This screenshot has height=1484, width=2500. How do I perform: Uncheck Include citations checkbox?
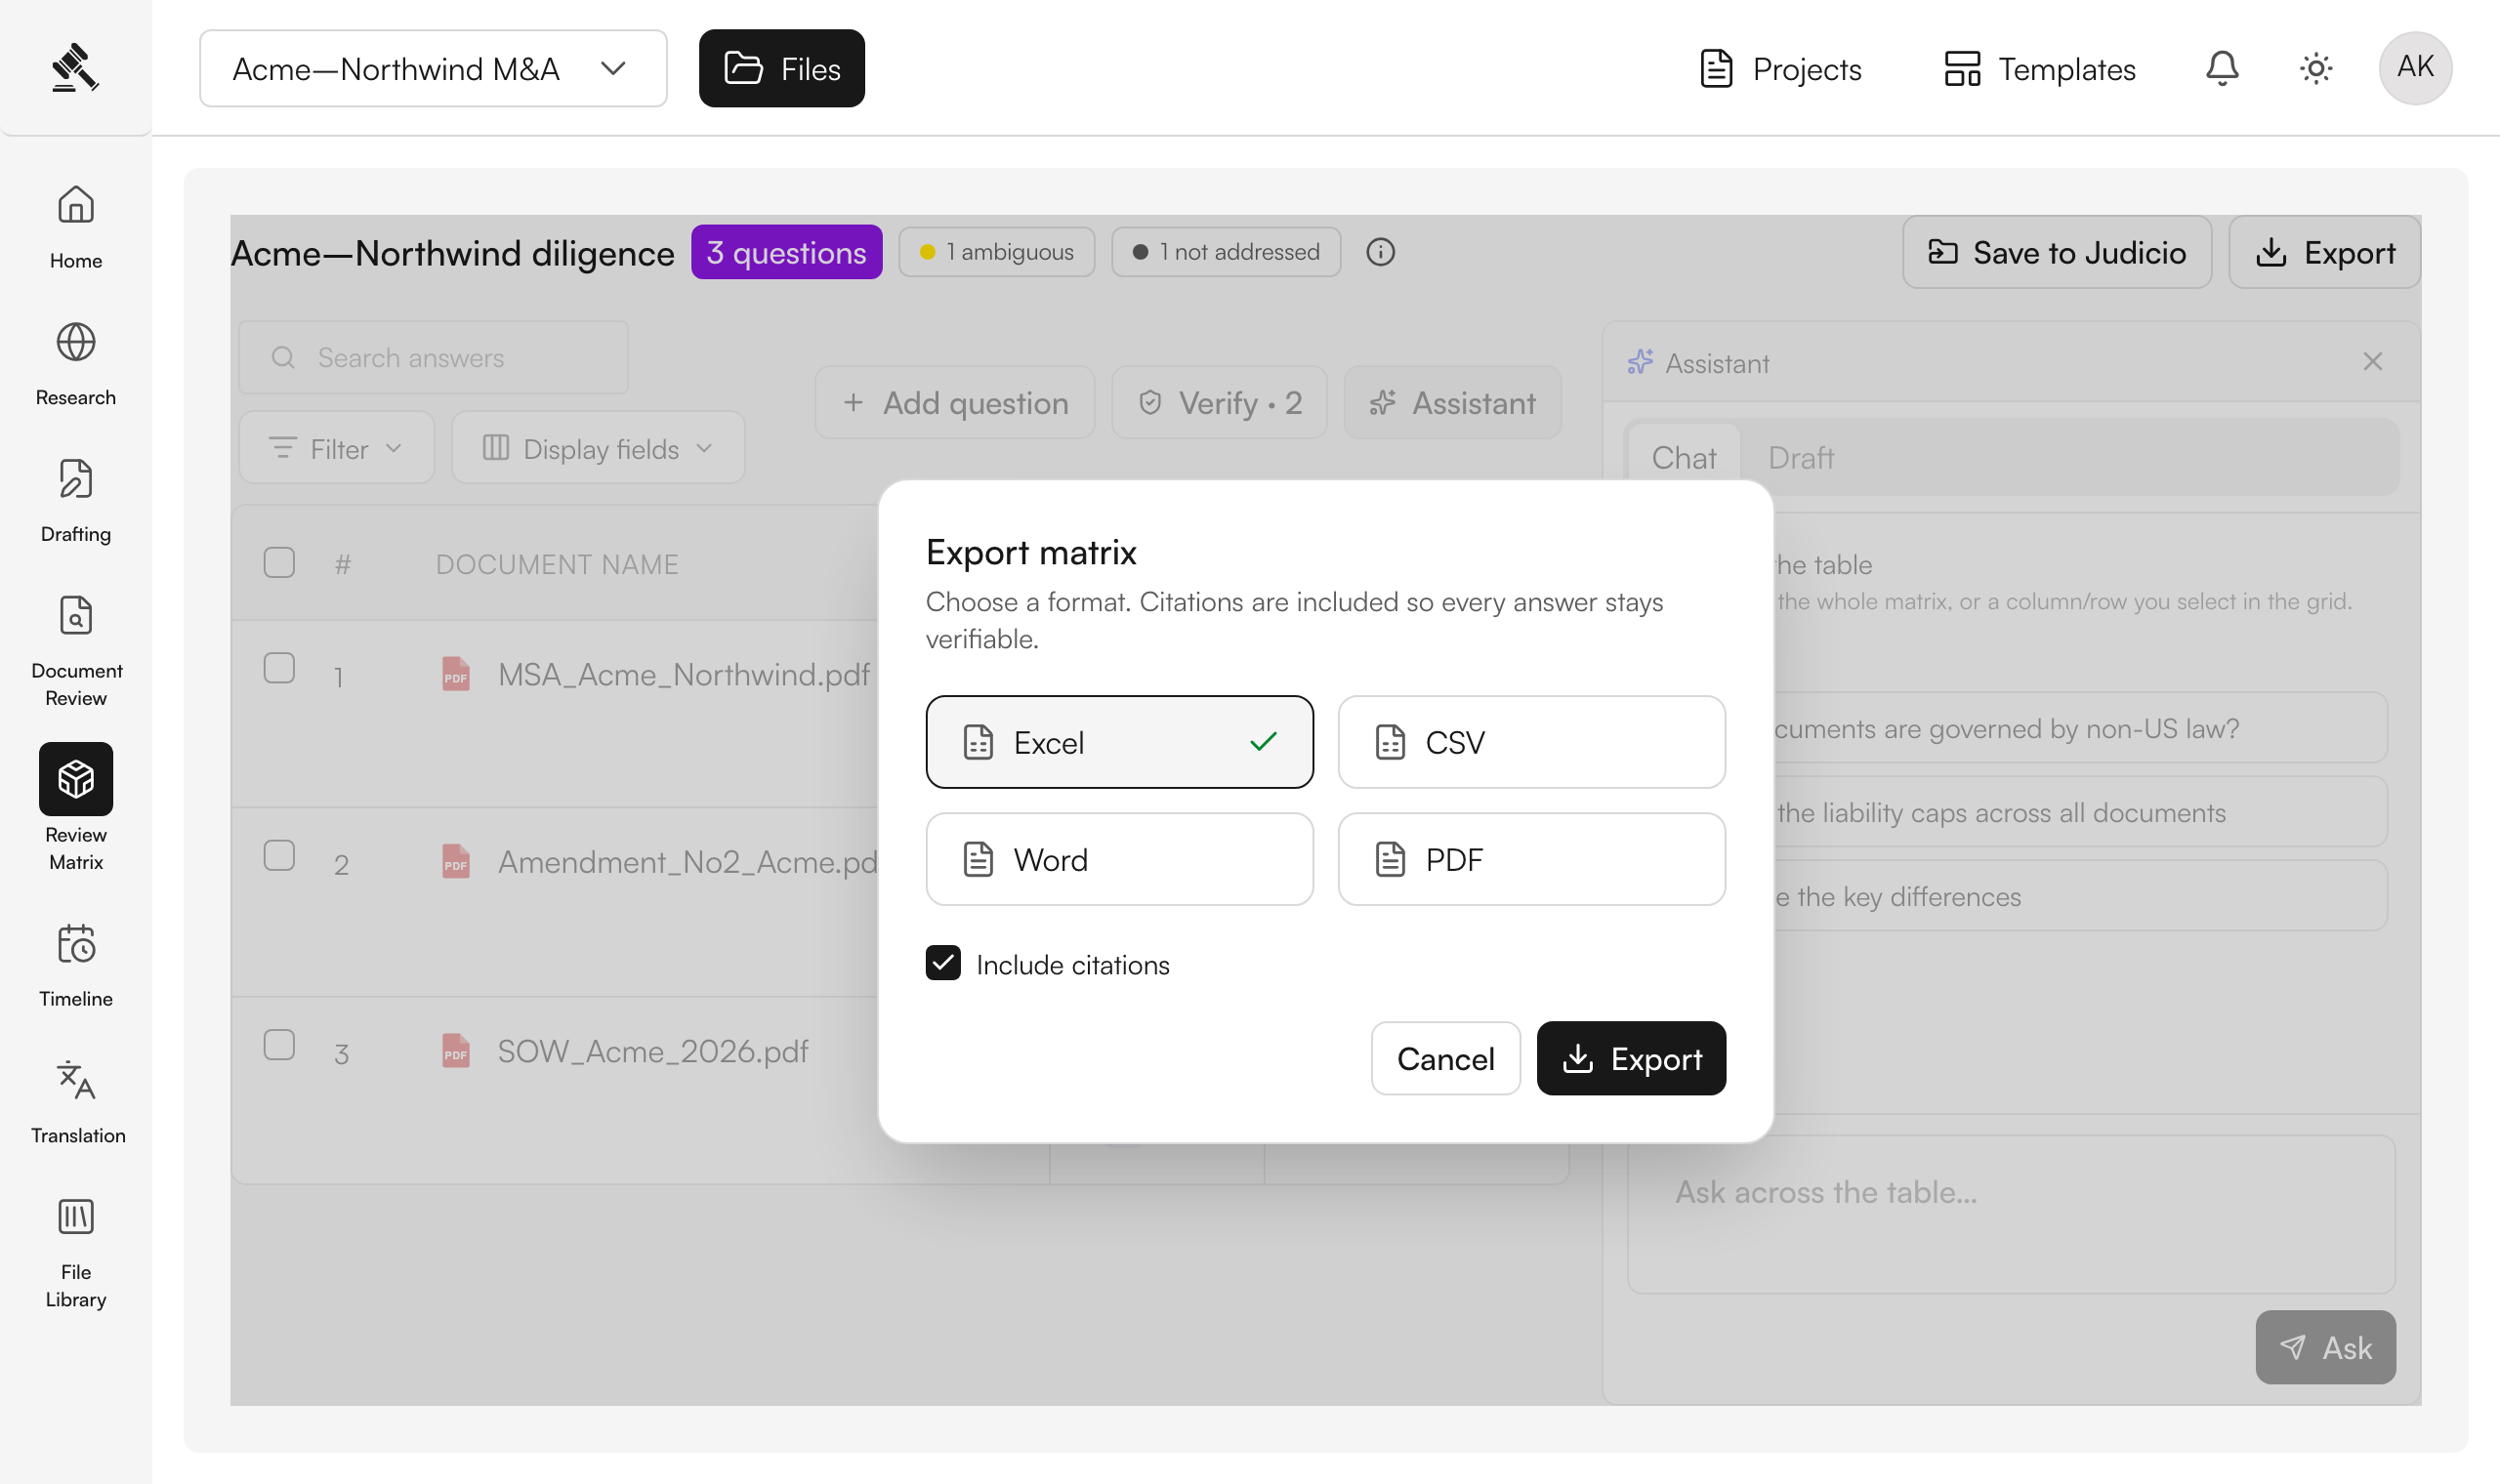(x=943, y=963)
